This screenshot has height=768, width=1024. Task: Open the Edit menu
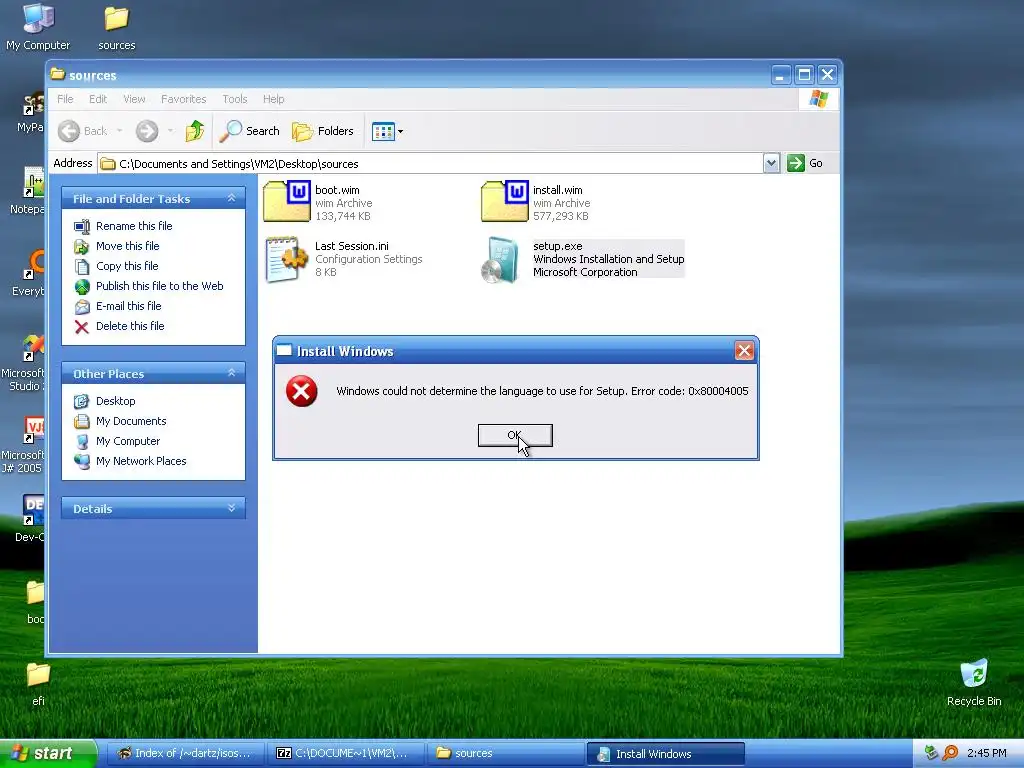tap(98, 99)
